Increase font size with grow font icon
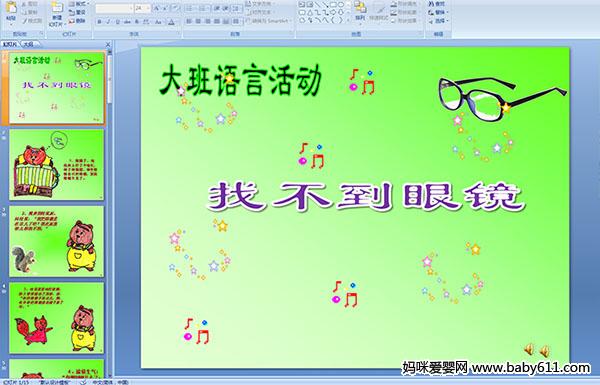Screen dimensions: 600x385 157,8
